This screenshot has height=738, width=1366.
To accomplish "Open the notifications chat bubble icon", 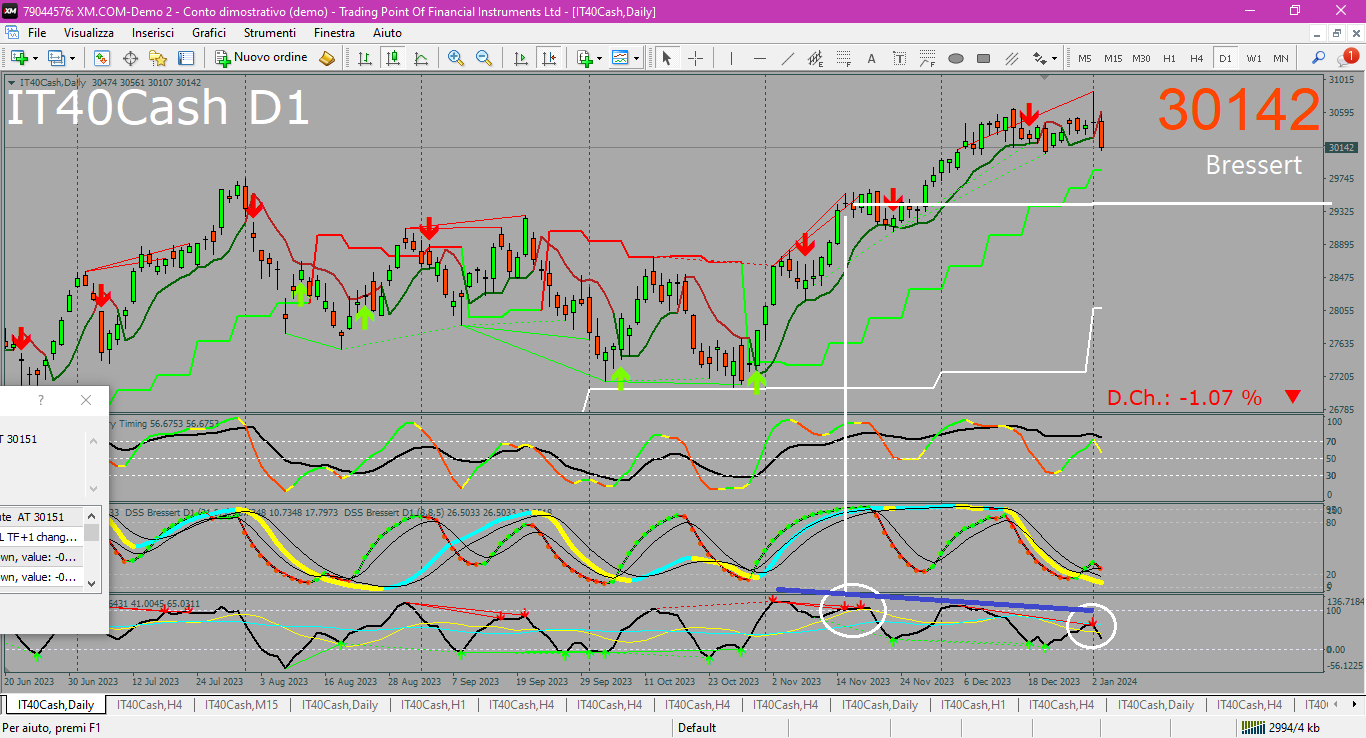I will click(1346, 58).
